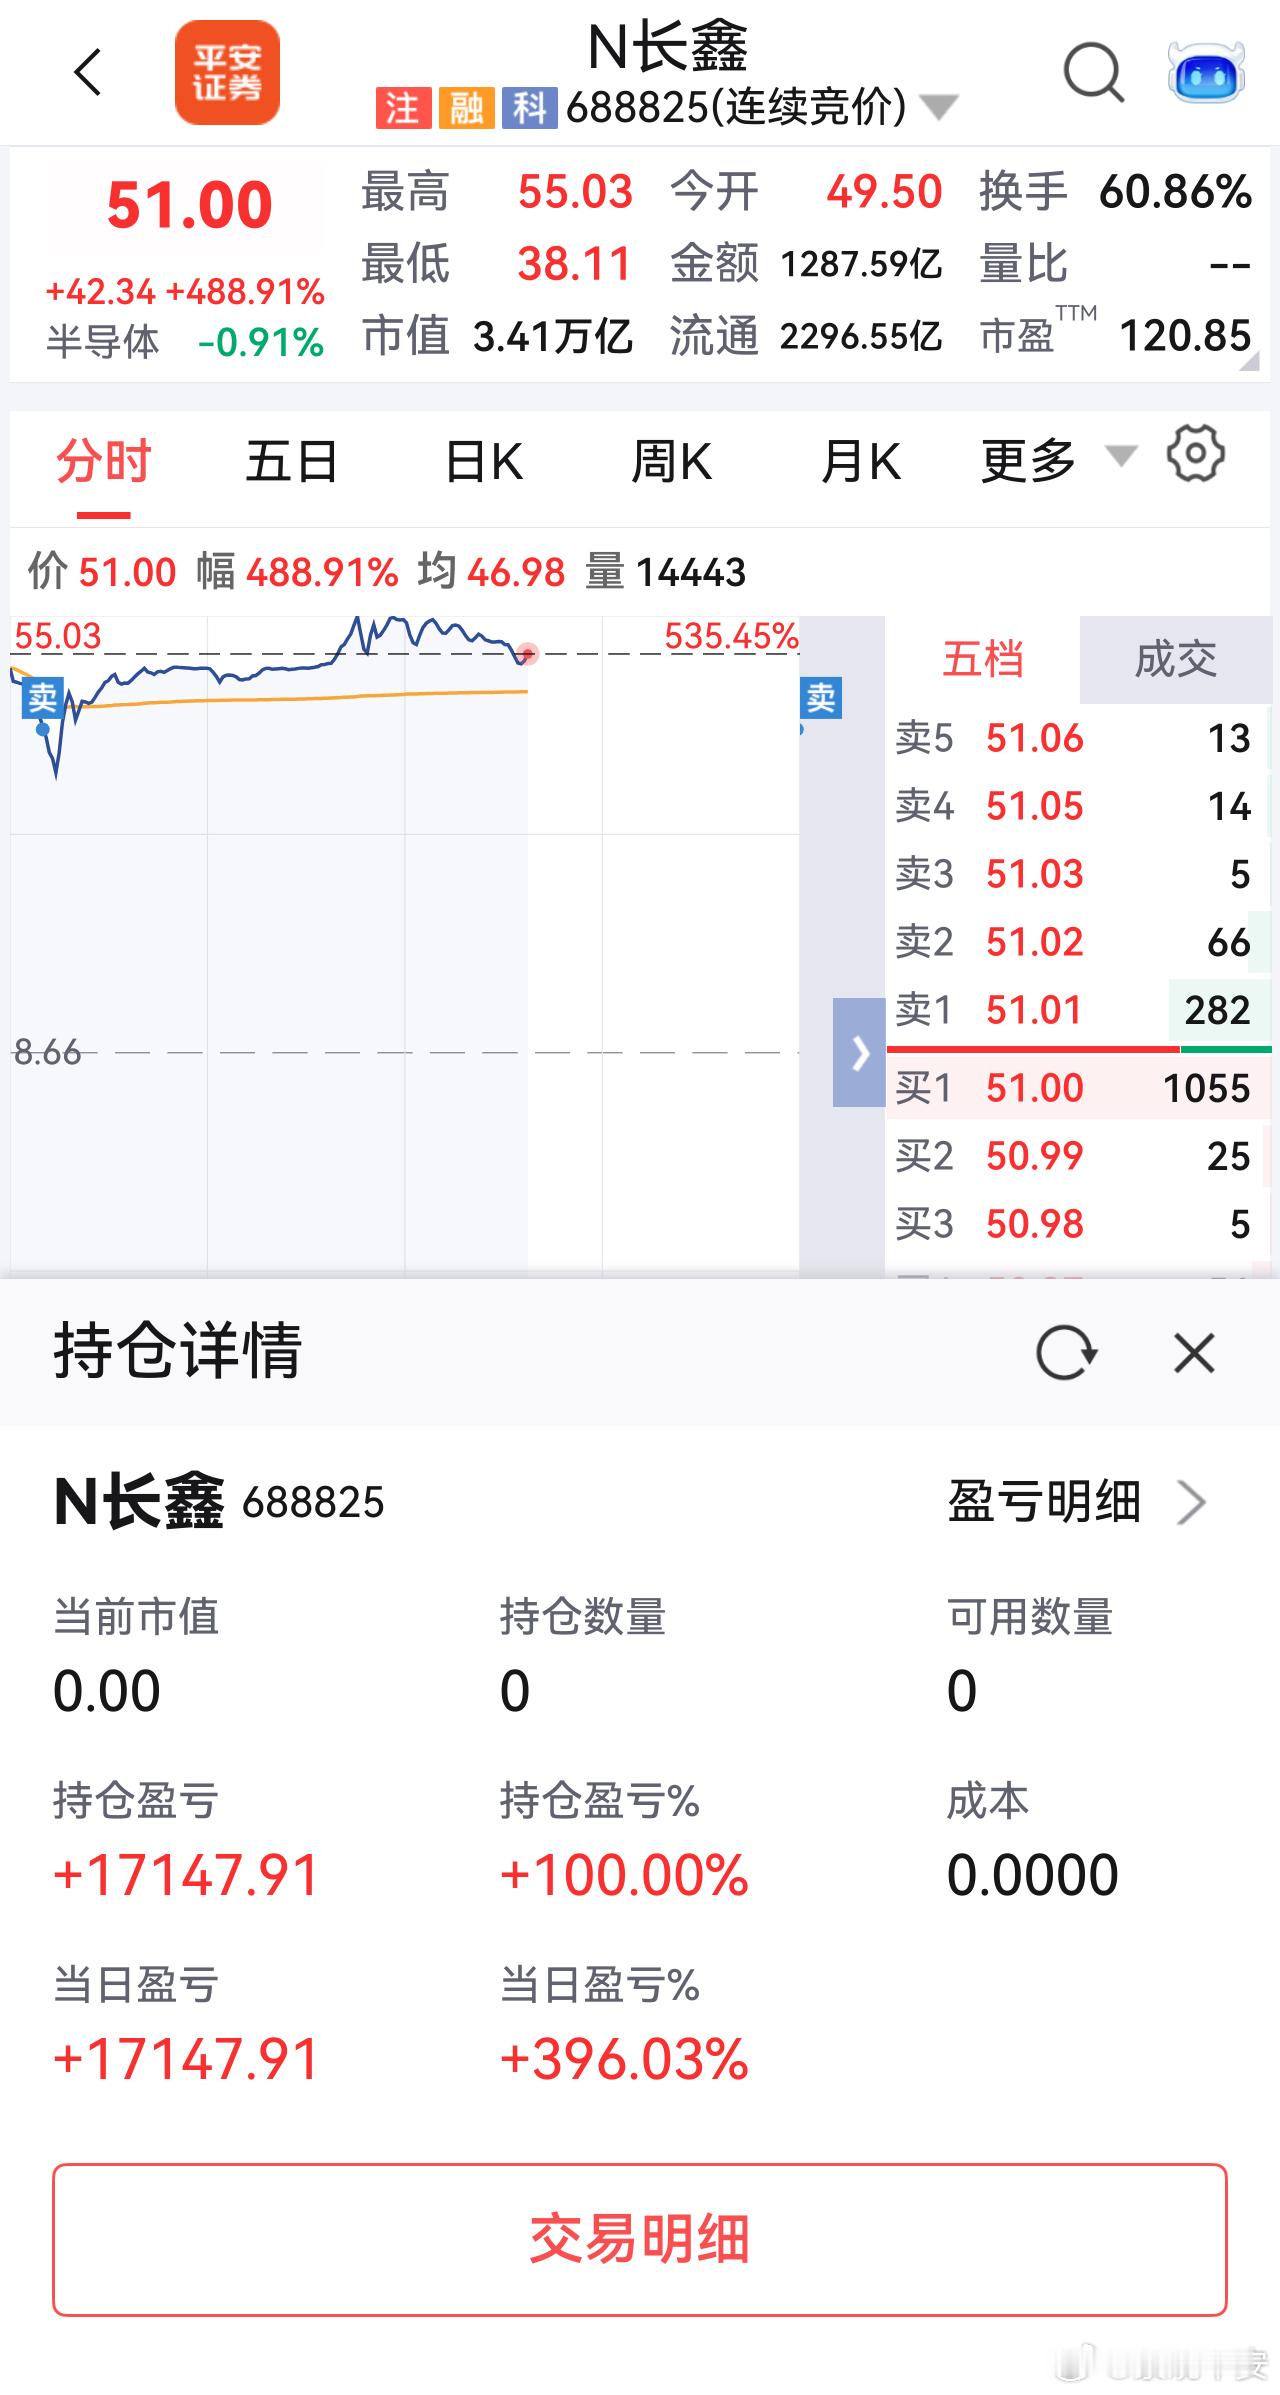The image size is (1280, 2395).
Task: Expand the quote info corner triangle
Action: pos(1250,362)
